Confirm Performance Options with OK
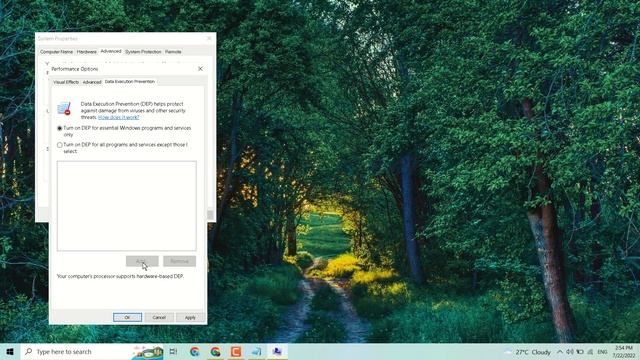 127,318
